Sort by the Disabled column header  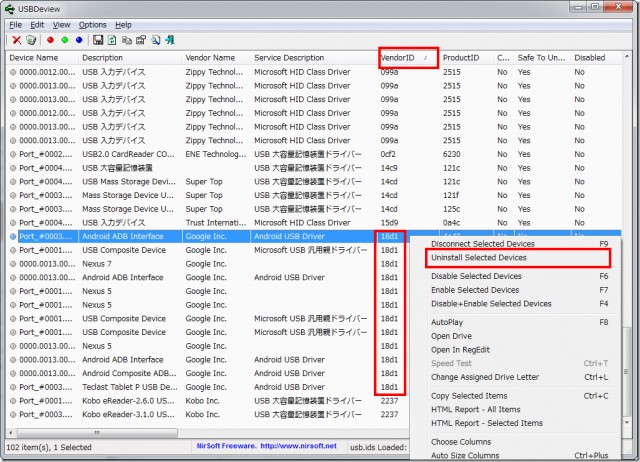[x=596, y=58]
